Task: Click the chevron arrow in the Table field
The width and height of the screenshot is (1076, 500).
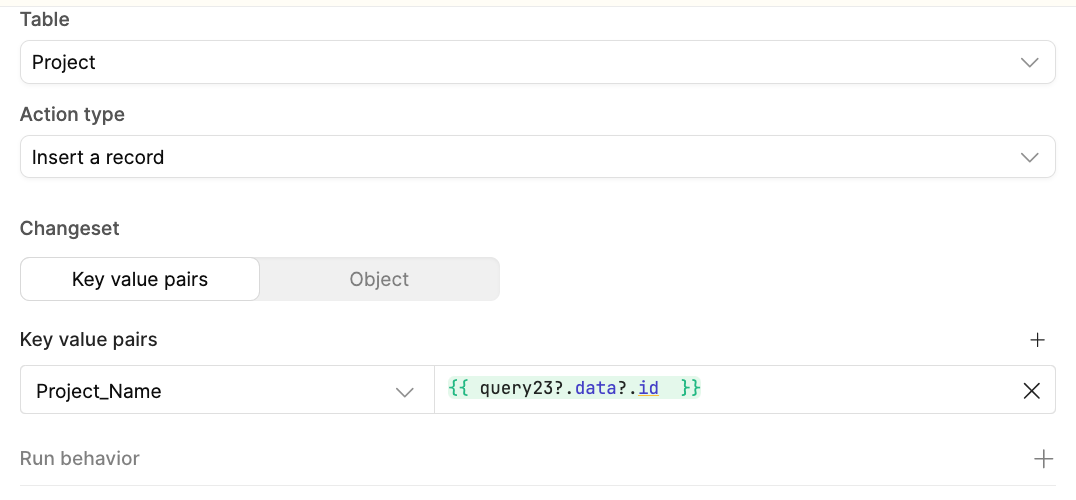Action: [1029, 63]
